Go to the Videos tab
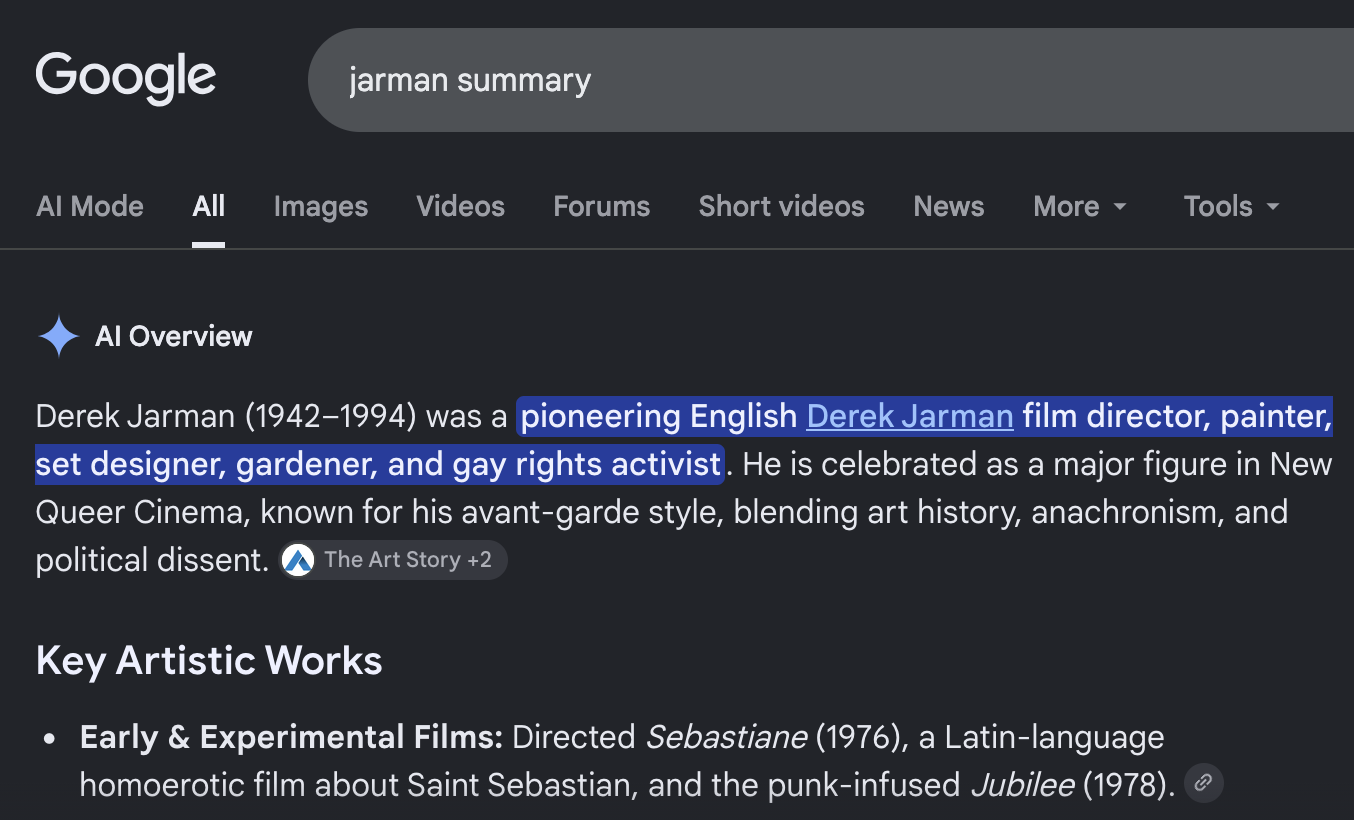 [461, 206]
